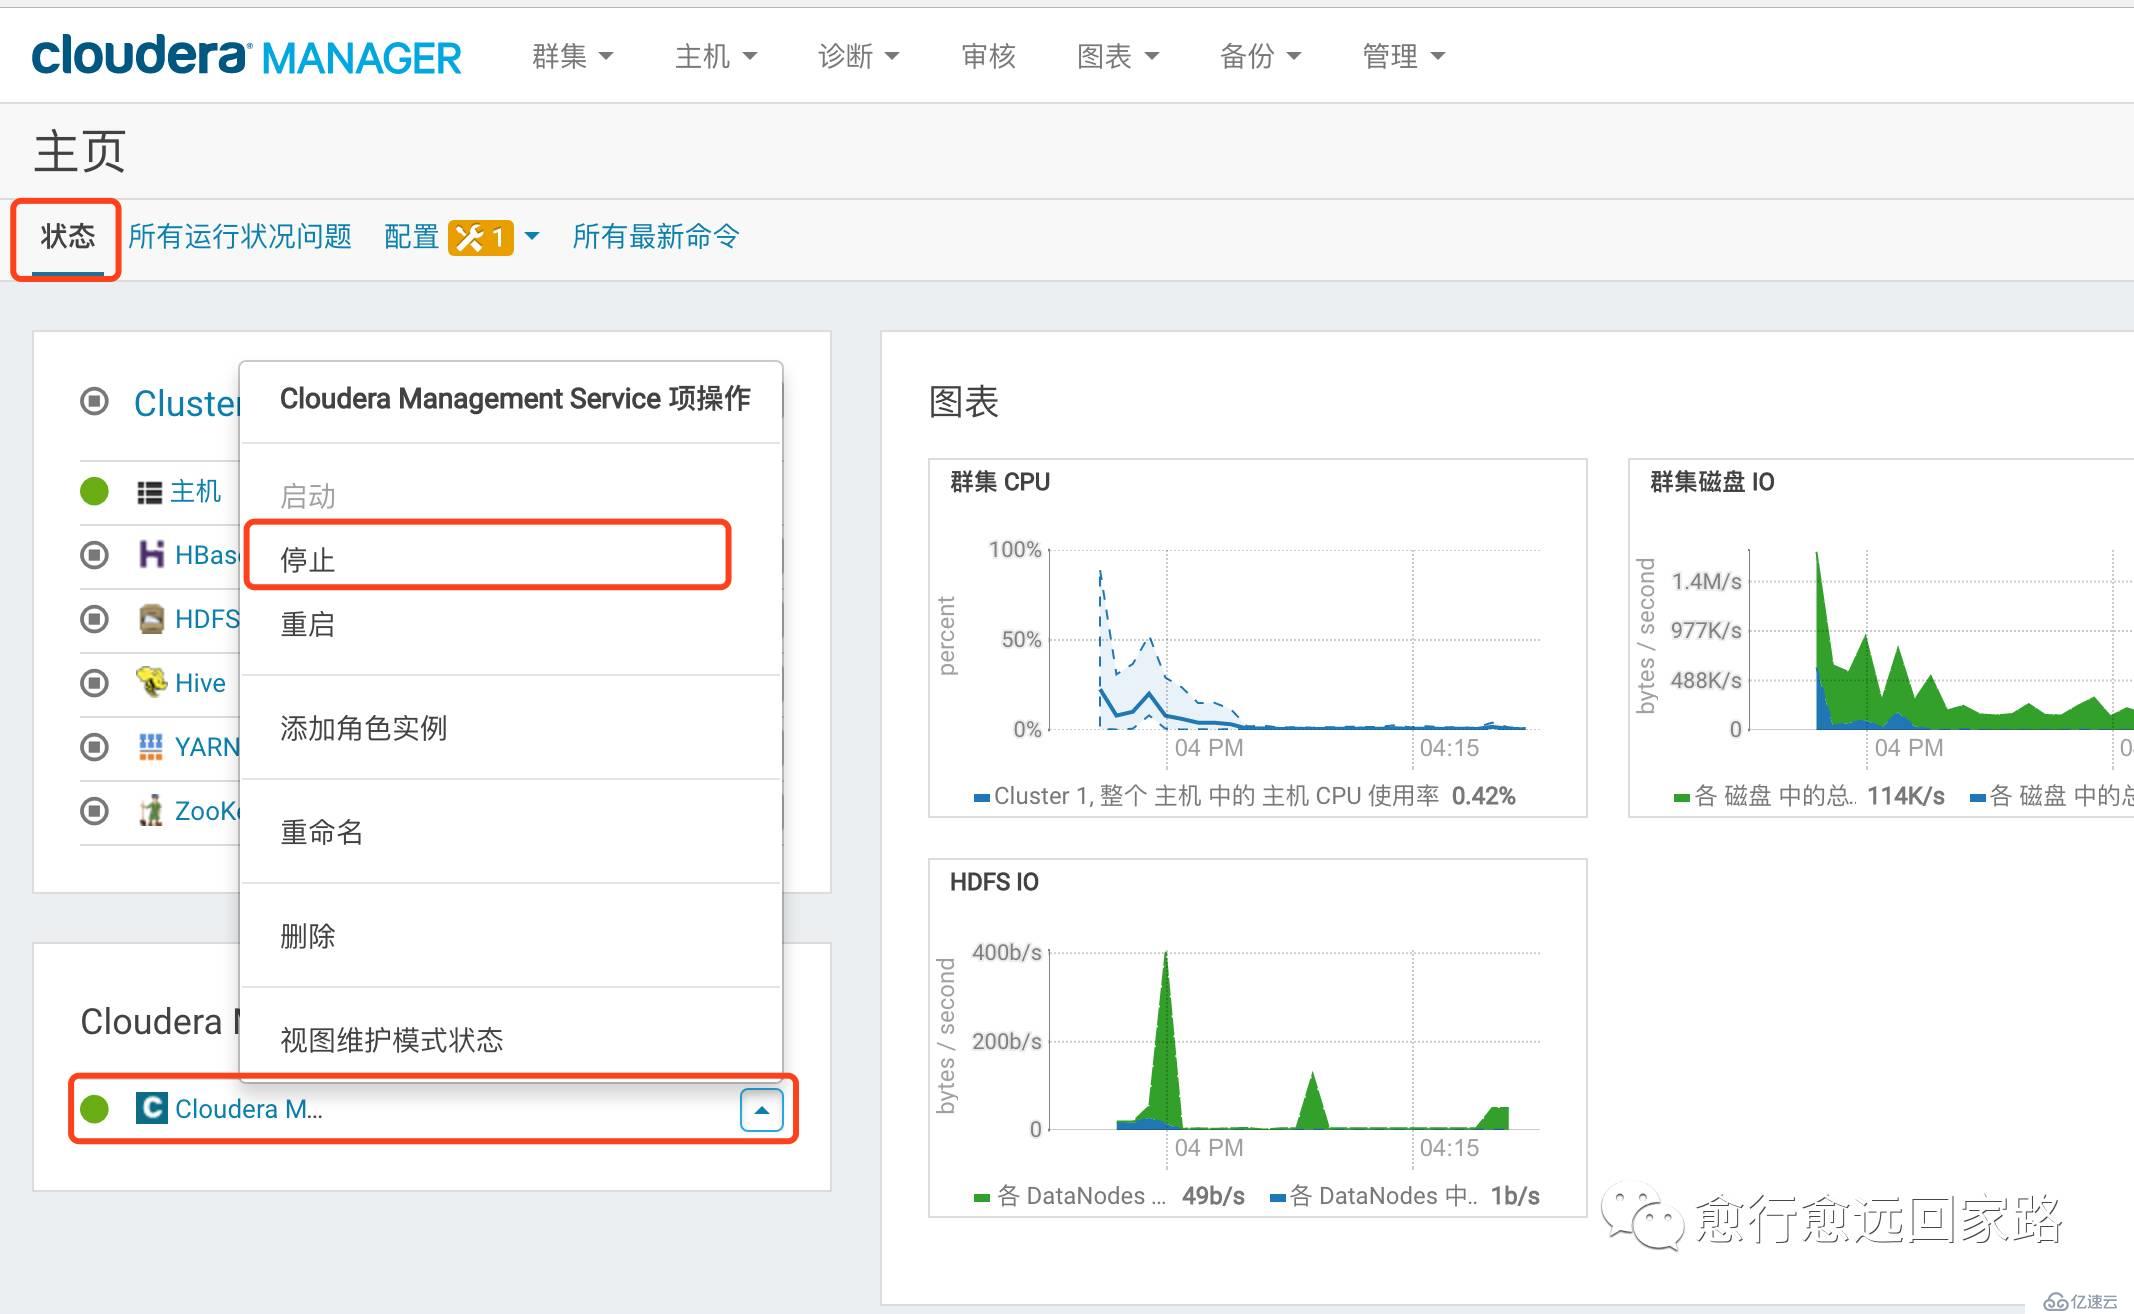Click the 状态 tab
This screenshot has width=2134, height=1314.
click(x=67, y=236)
